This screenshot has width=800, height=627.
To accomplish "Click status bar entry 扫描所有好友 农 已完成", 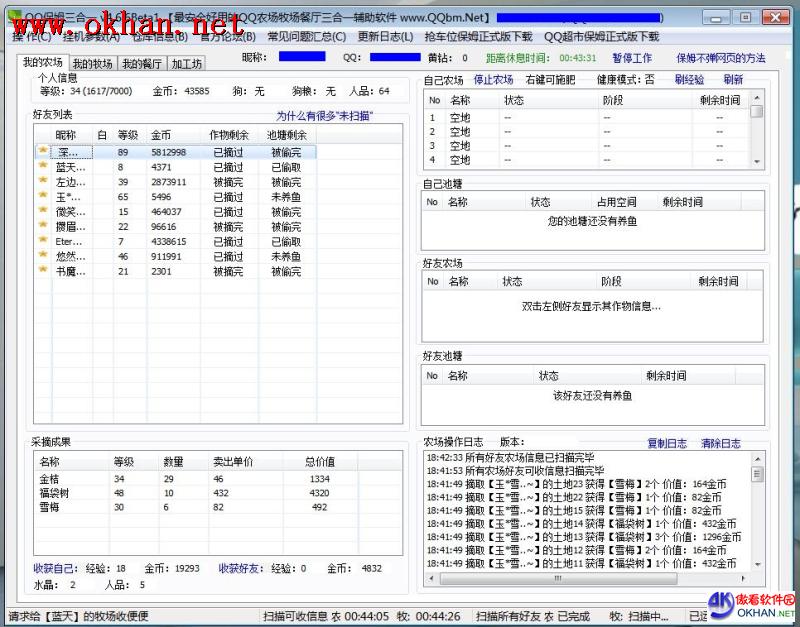I will point(533,616).
